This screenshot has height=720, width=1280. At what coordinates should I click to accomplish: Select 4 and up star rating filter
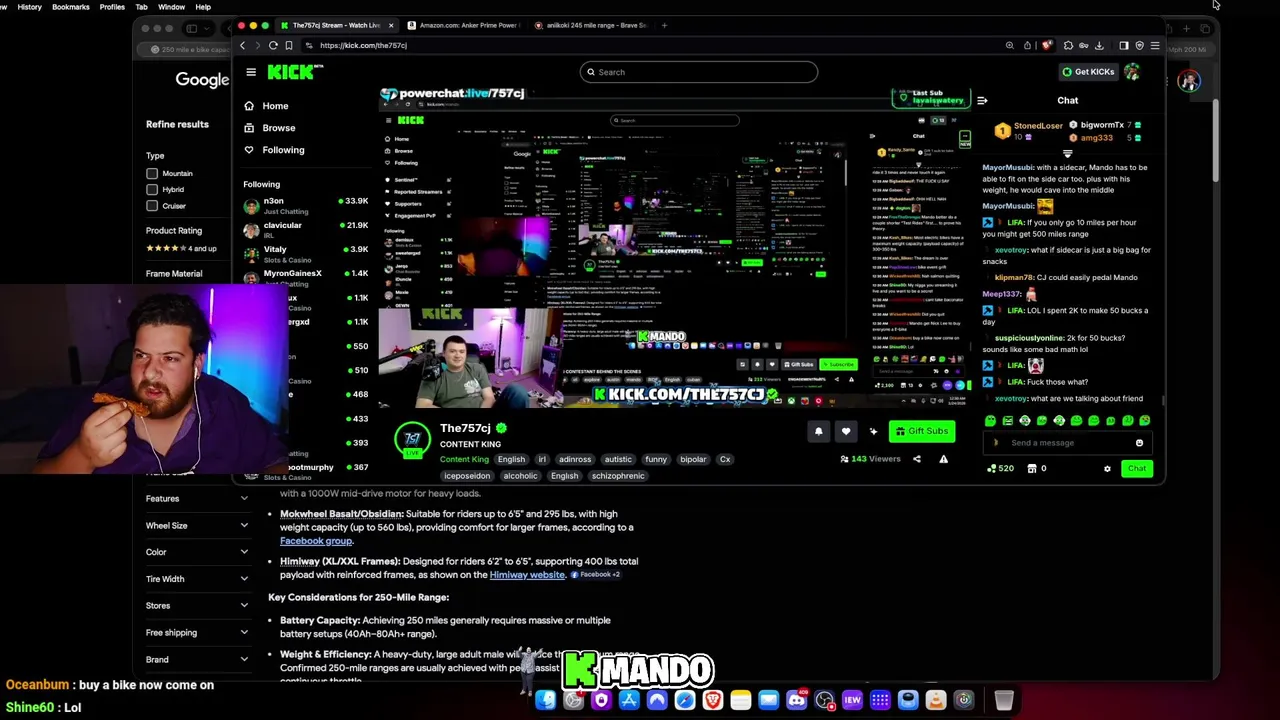tap(181, 248)
